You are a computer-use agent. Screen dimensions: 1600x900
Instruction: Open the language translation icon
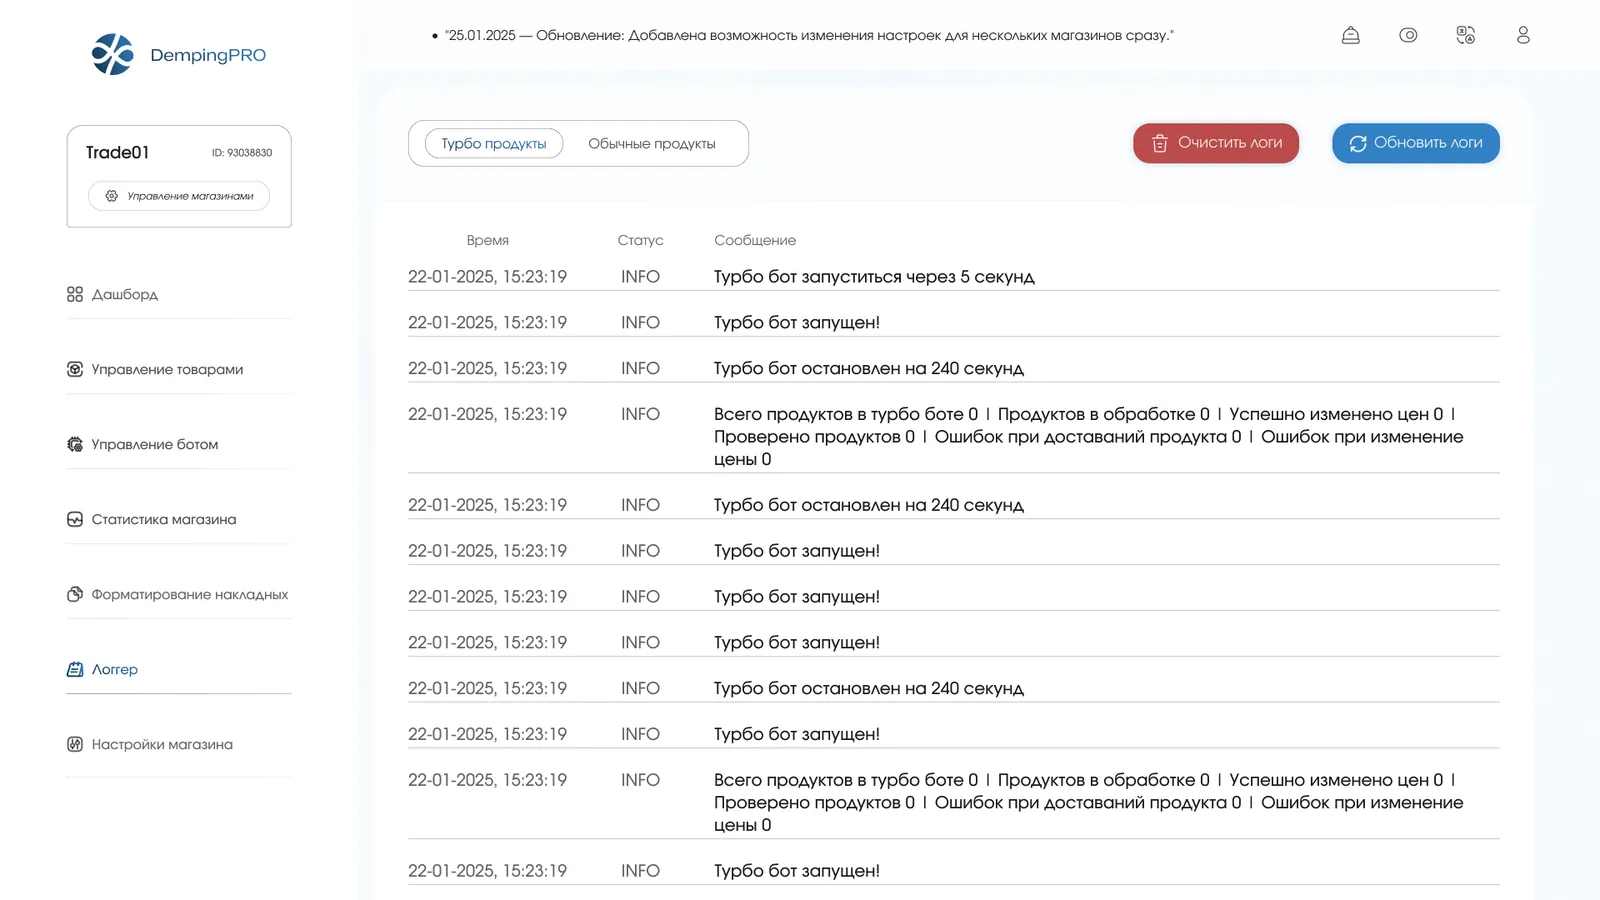[1466, 35]
